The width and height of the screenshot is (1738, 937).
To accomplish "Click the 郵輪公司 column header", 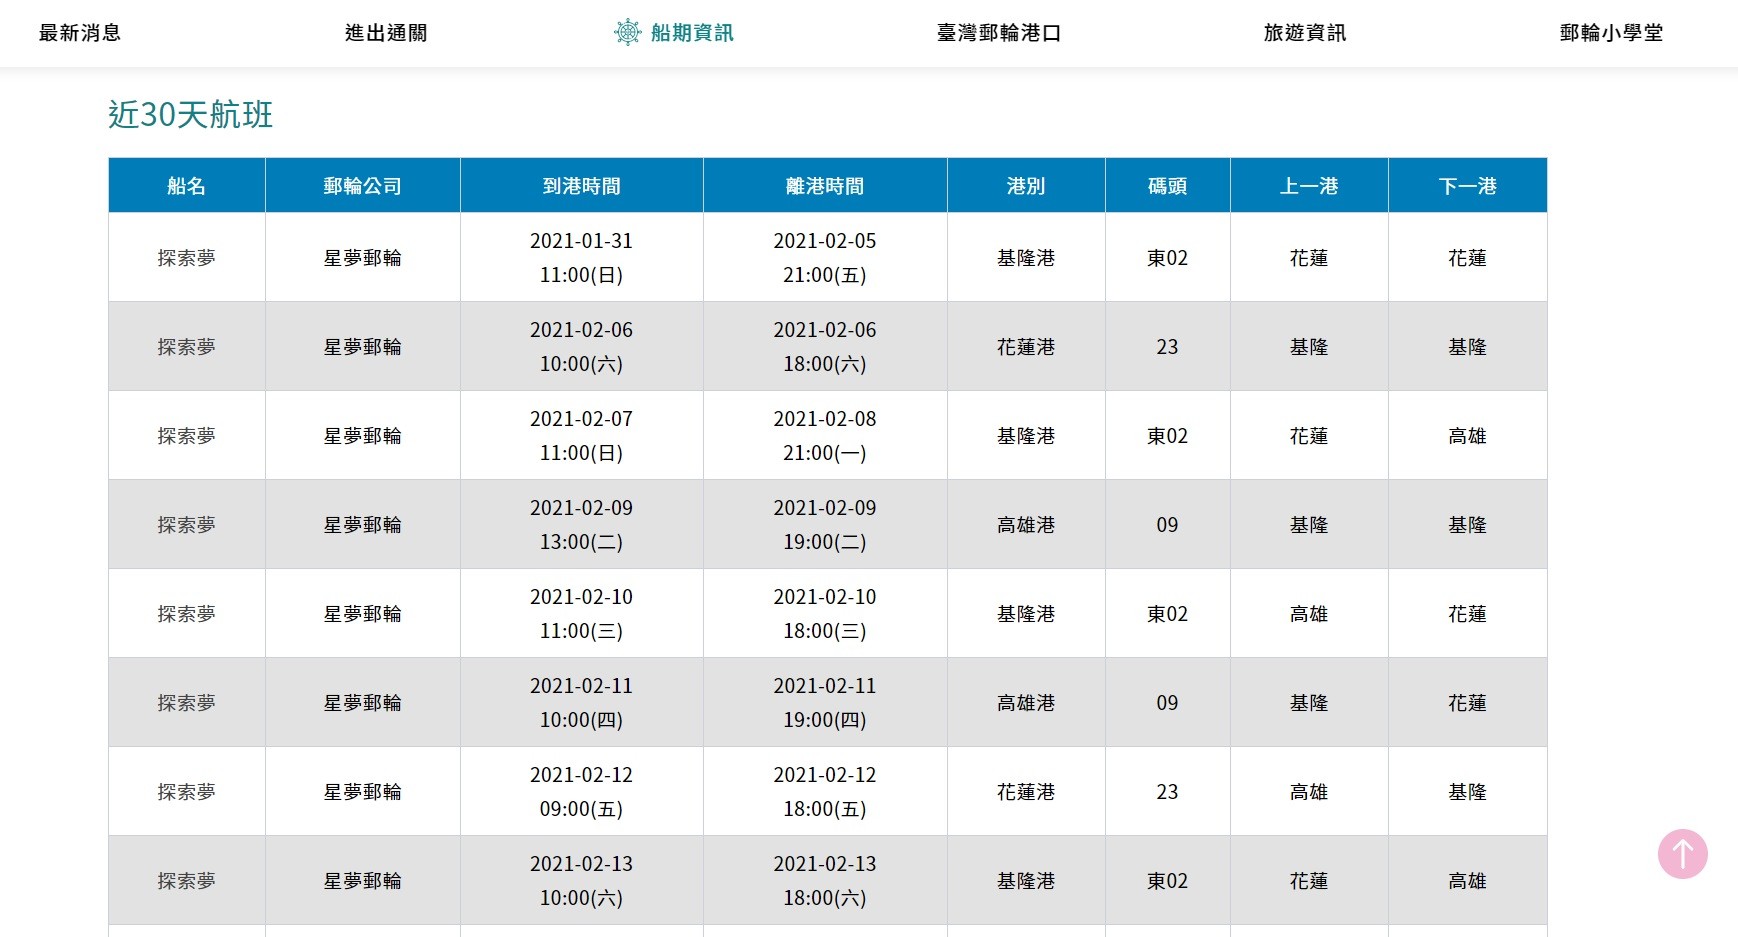I will (x=362, y=185).
